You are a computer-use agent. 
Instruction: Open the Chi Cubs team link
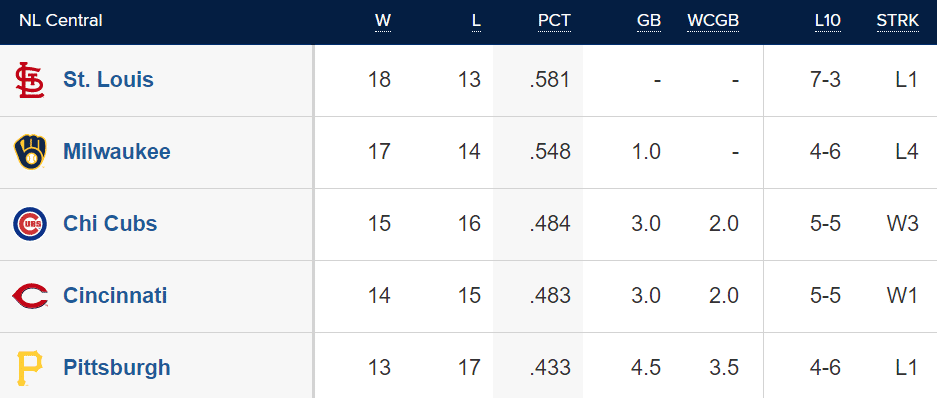pyautogui.click(x=110, y=224)
